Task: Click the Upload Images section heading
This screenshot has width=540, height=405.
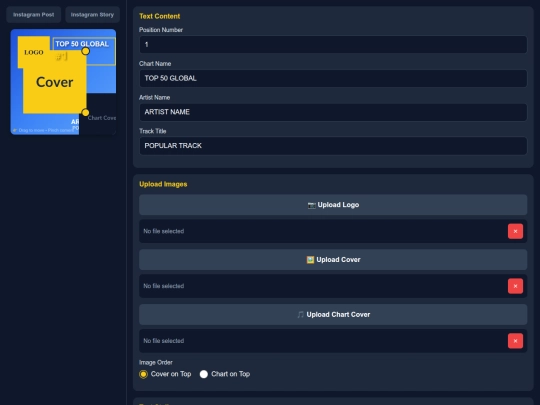Action: (163, 184)
